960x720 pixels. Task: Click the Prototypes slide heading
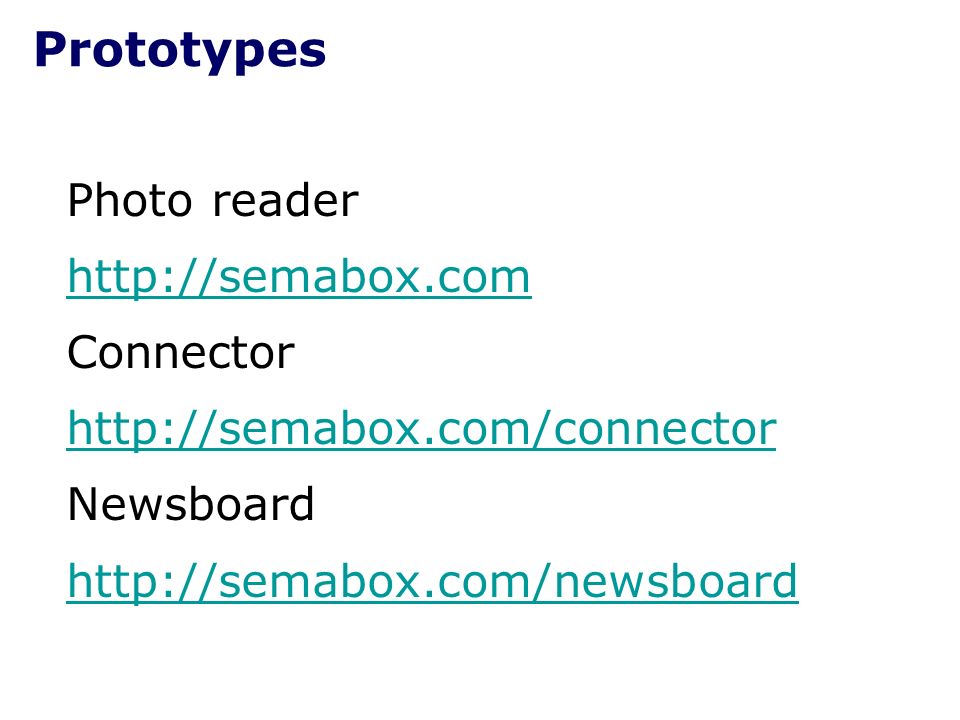pyautogui.click(x=180, y=51)
